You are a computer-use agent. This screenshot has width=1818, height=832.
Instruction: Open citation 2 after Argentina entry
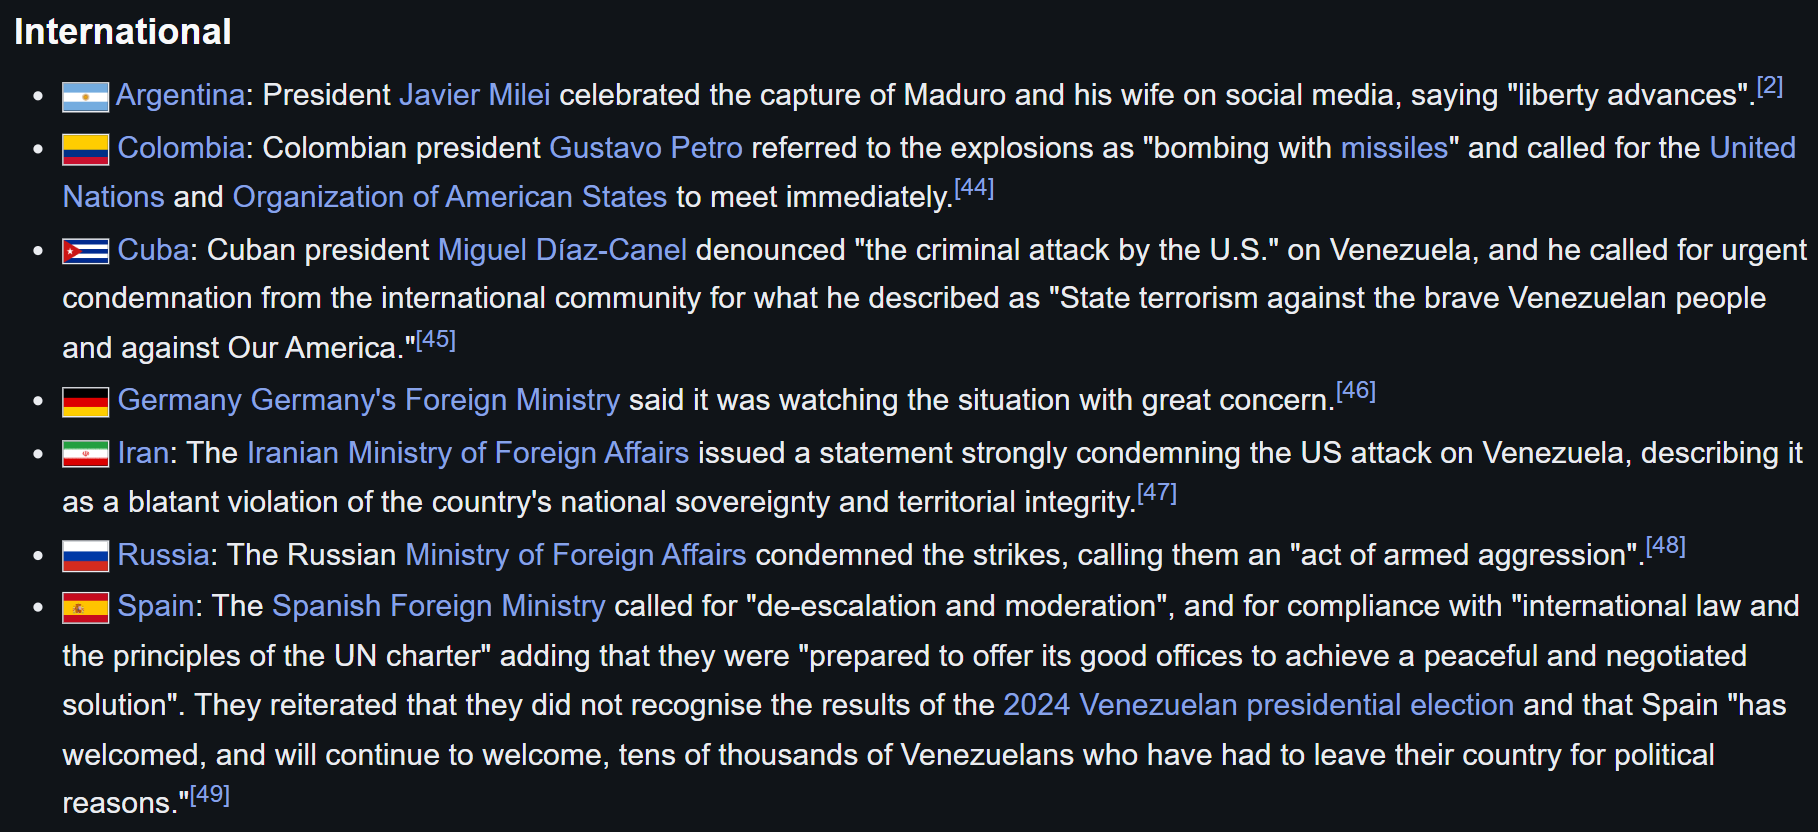coord(1769,86)
